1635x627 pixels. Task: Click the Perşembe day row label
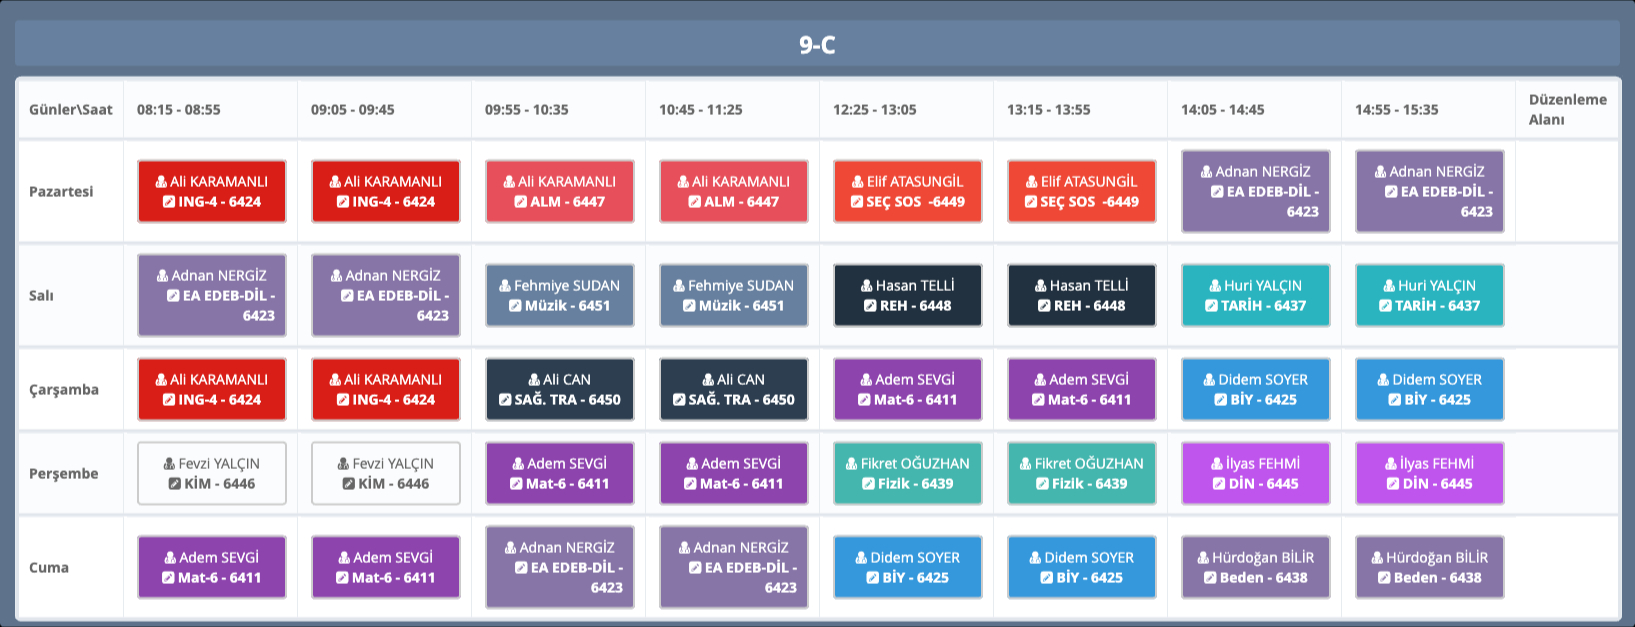click(64, 474)
